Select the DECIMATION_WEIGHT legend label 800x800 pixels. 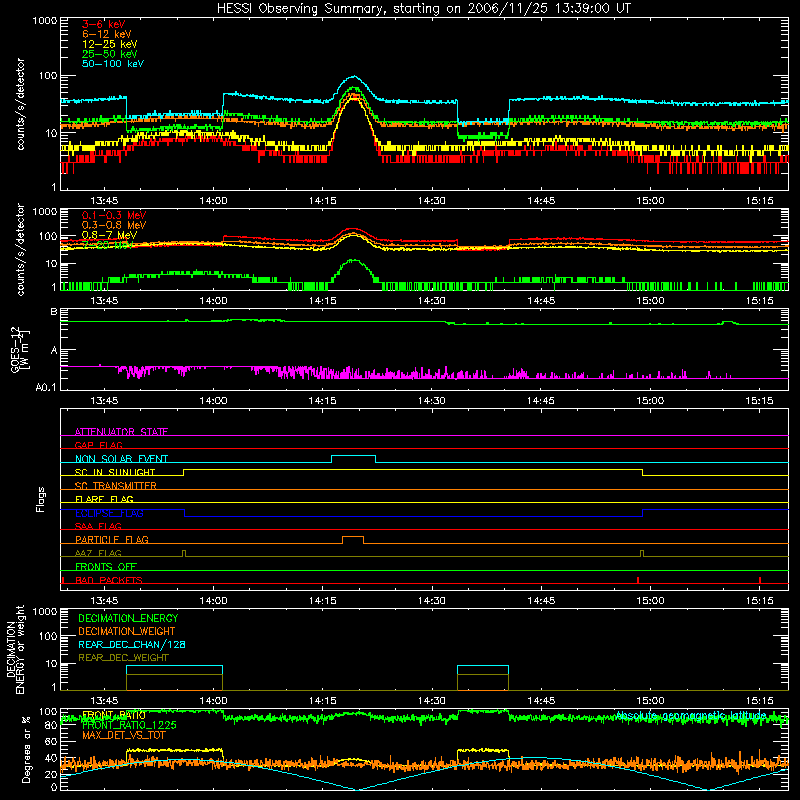(x=127, y=631)
